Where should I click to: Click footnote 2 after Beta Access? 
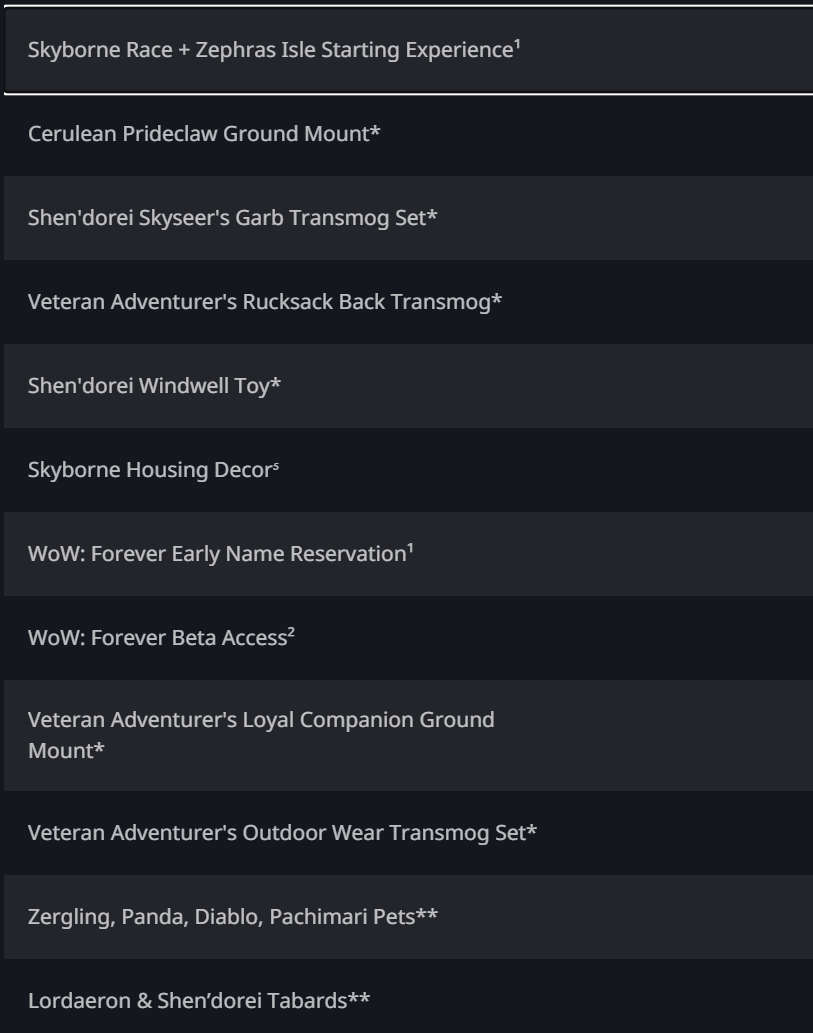click(x=291, y=632)
